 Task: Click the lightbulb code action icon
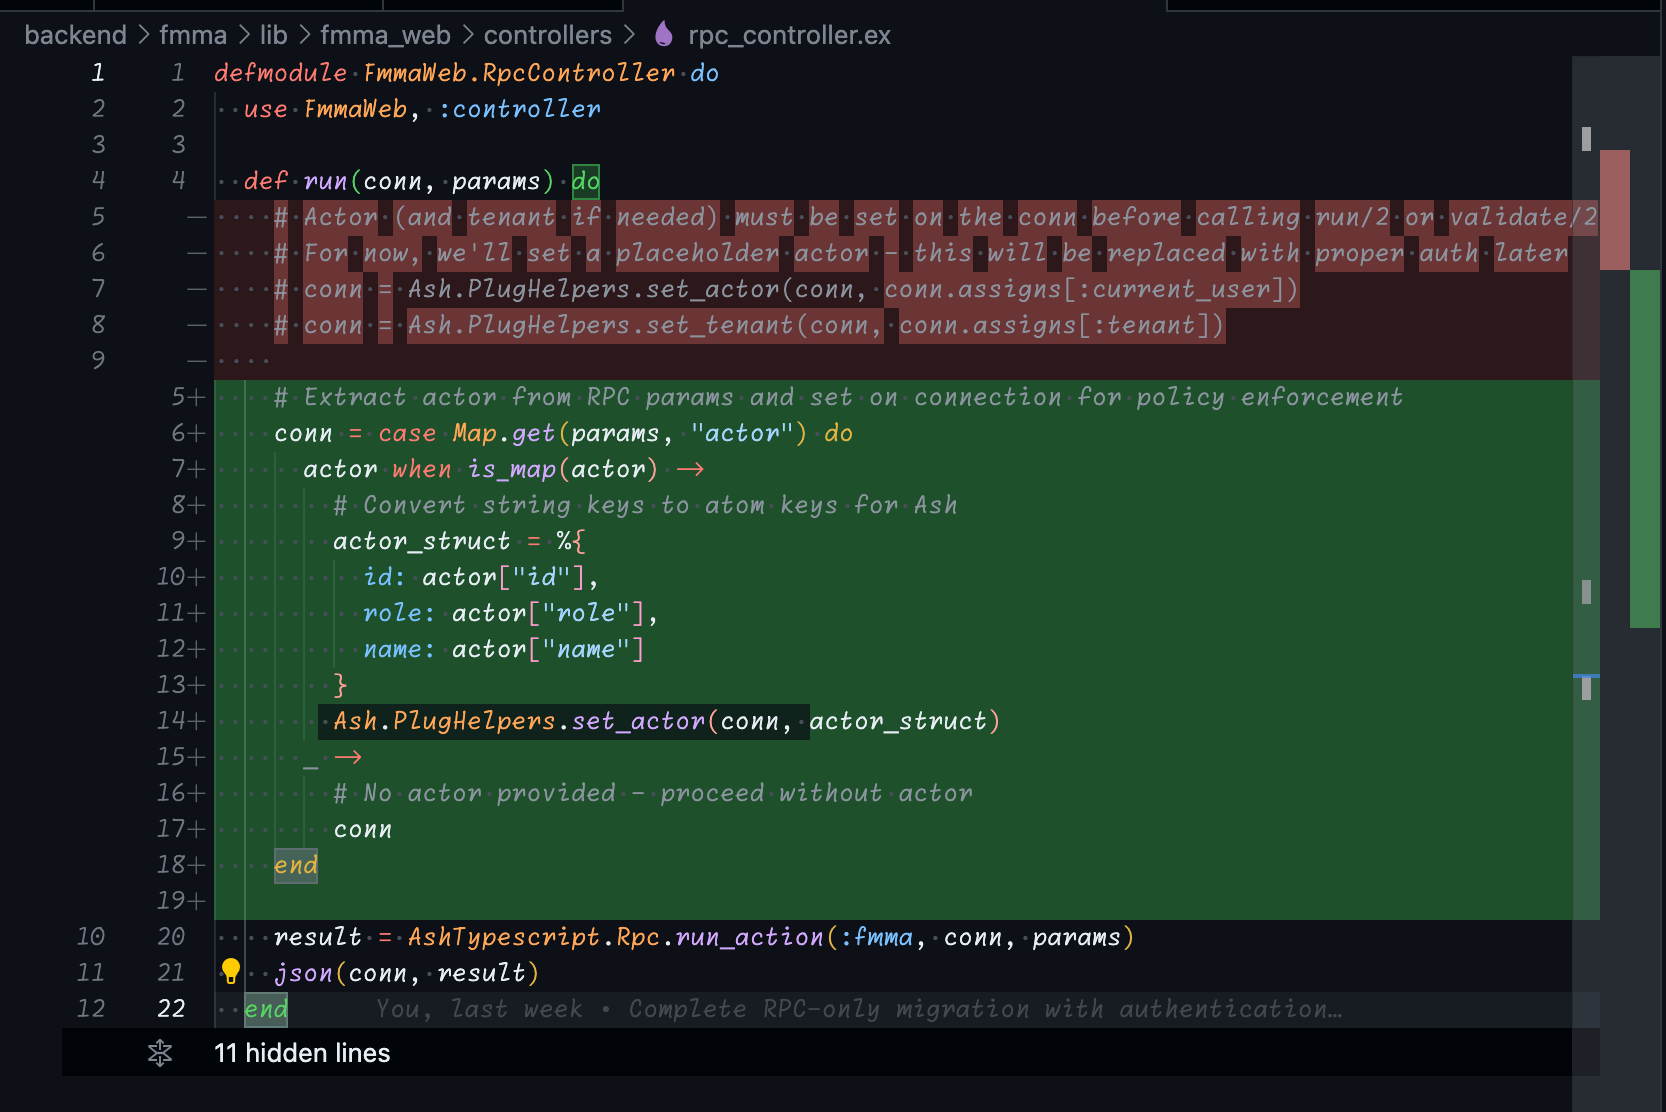(x=231, y=971)
